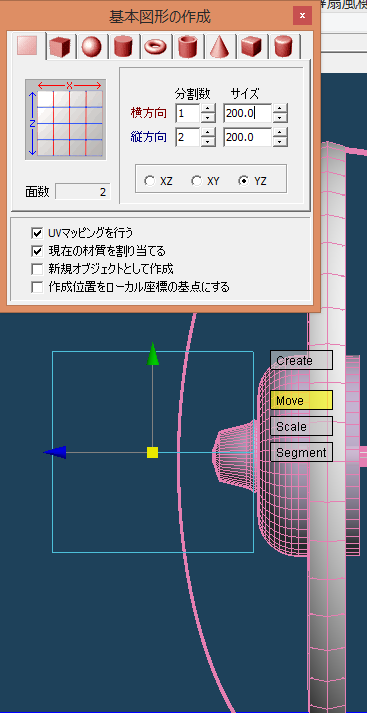Pick the rounded cube primitive icon

pyautogui.click(x=251, y=46)
